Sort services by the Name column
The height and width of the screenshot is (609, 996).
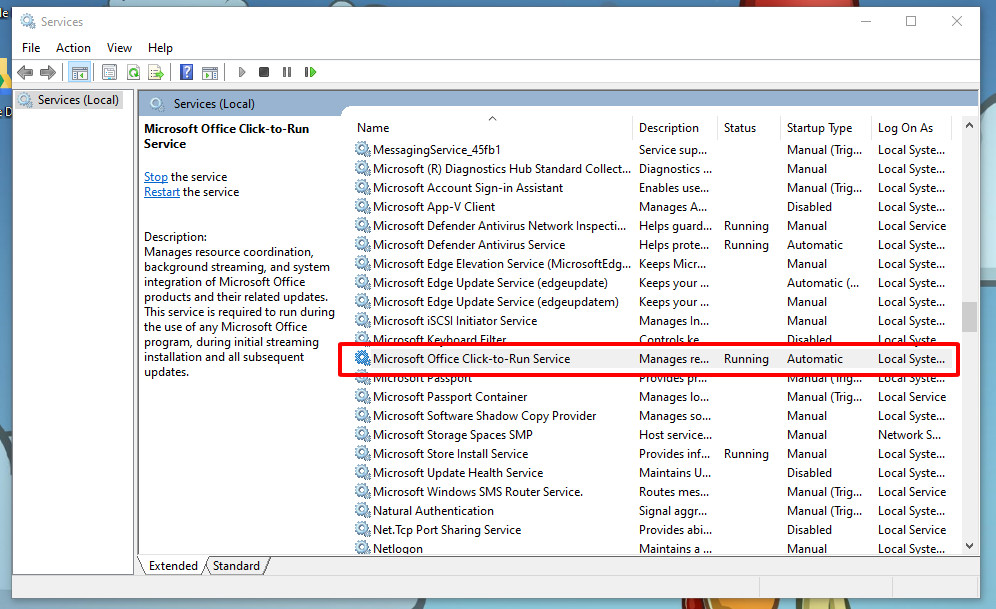pyautogui.click(x=372, y=127)
